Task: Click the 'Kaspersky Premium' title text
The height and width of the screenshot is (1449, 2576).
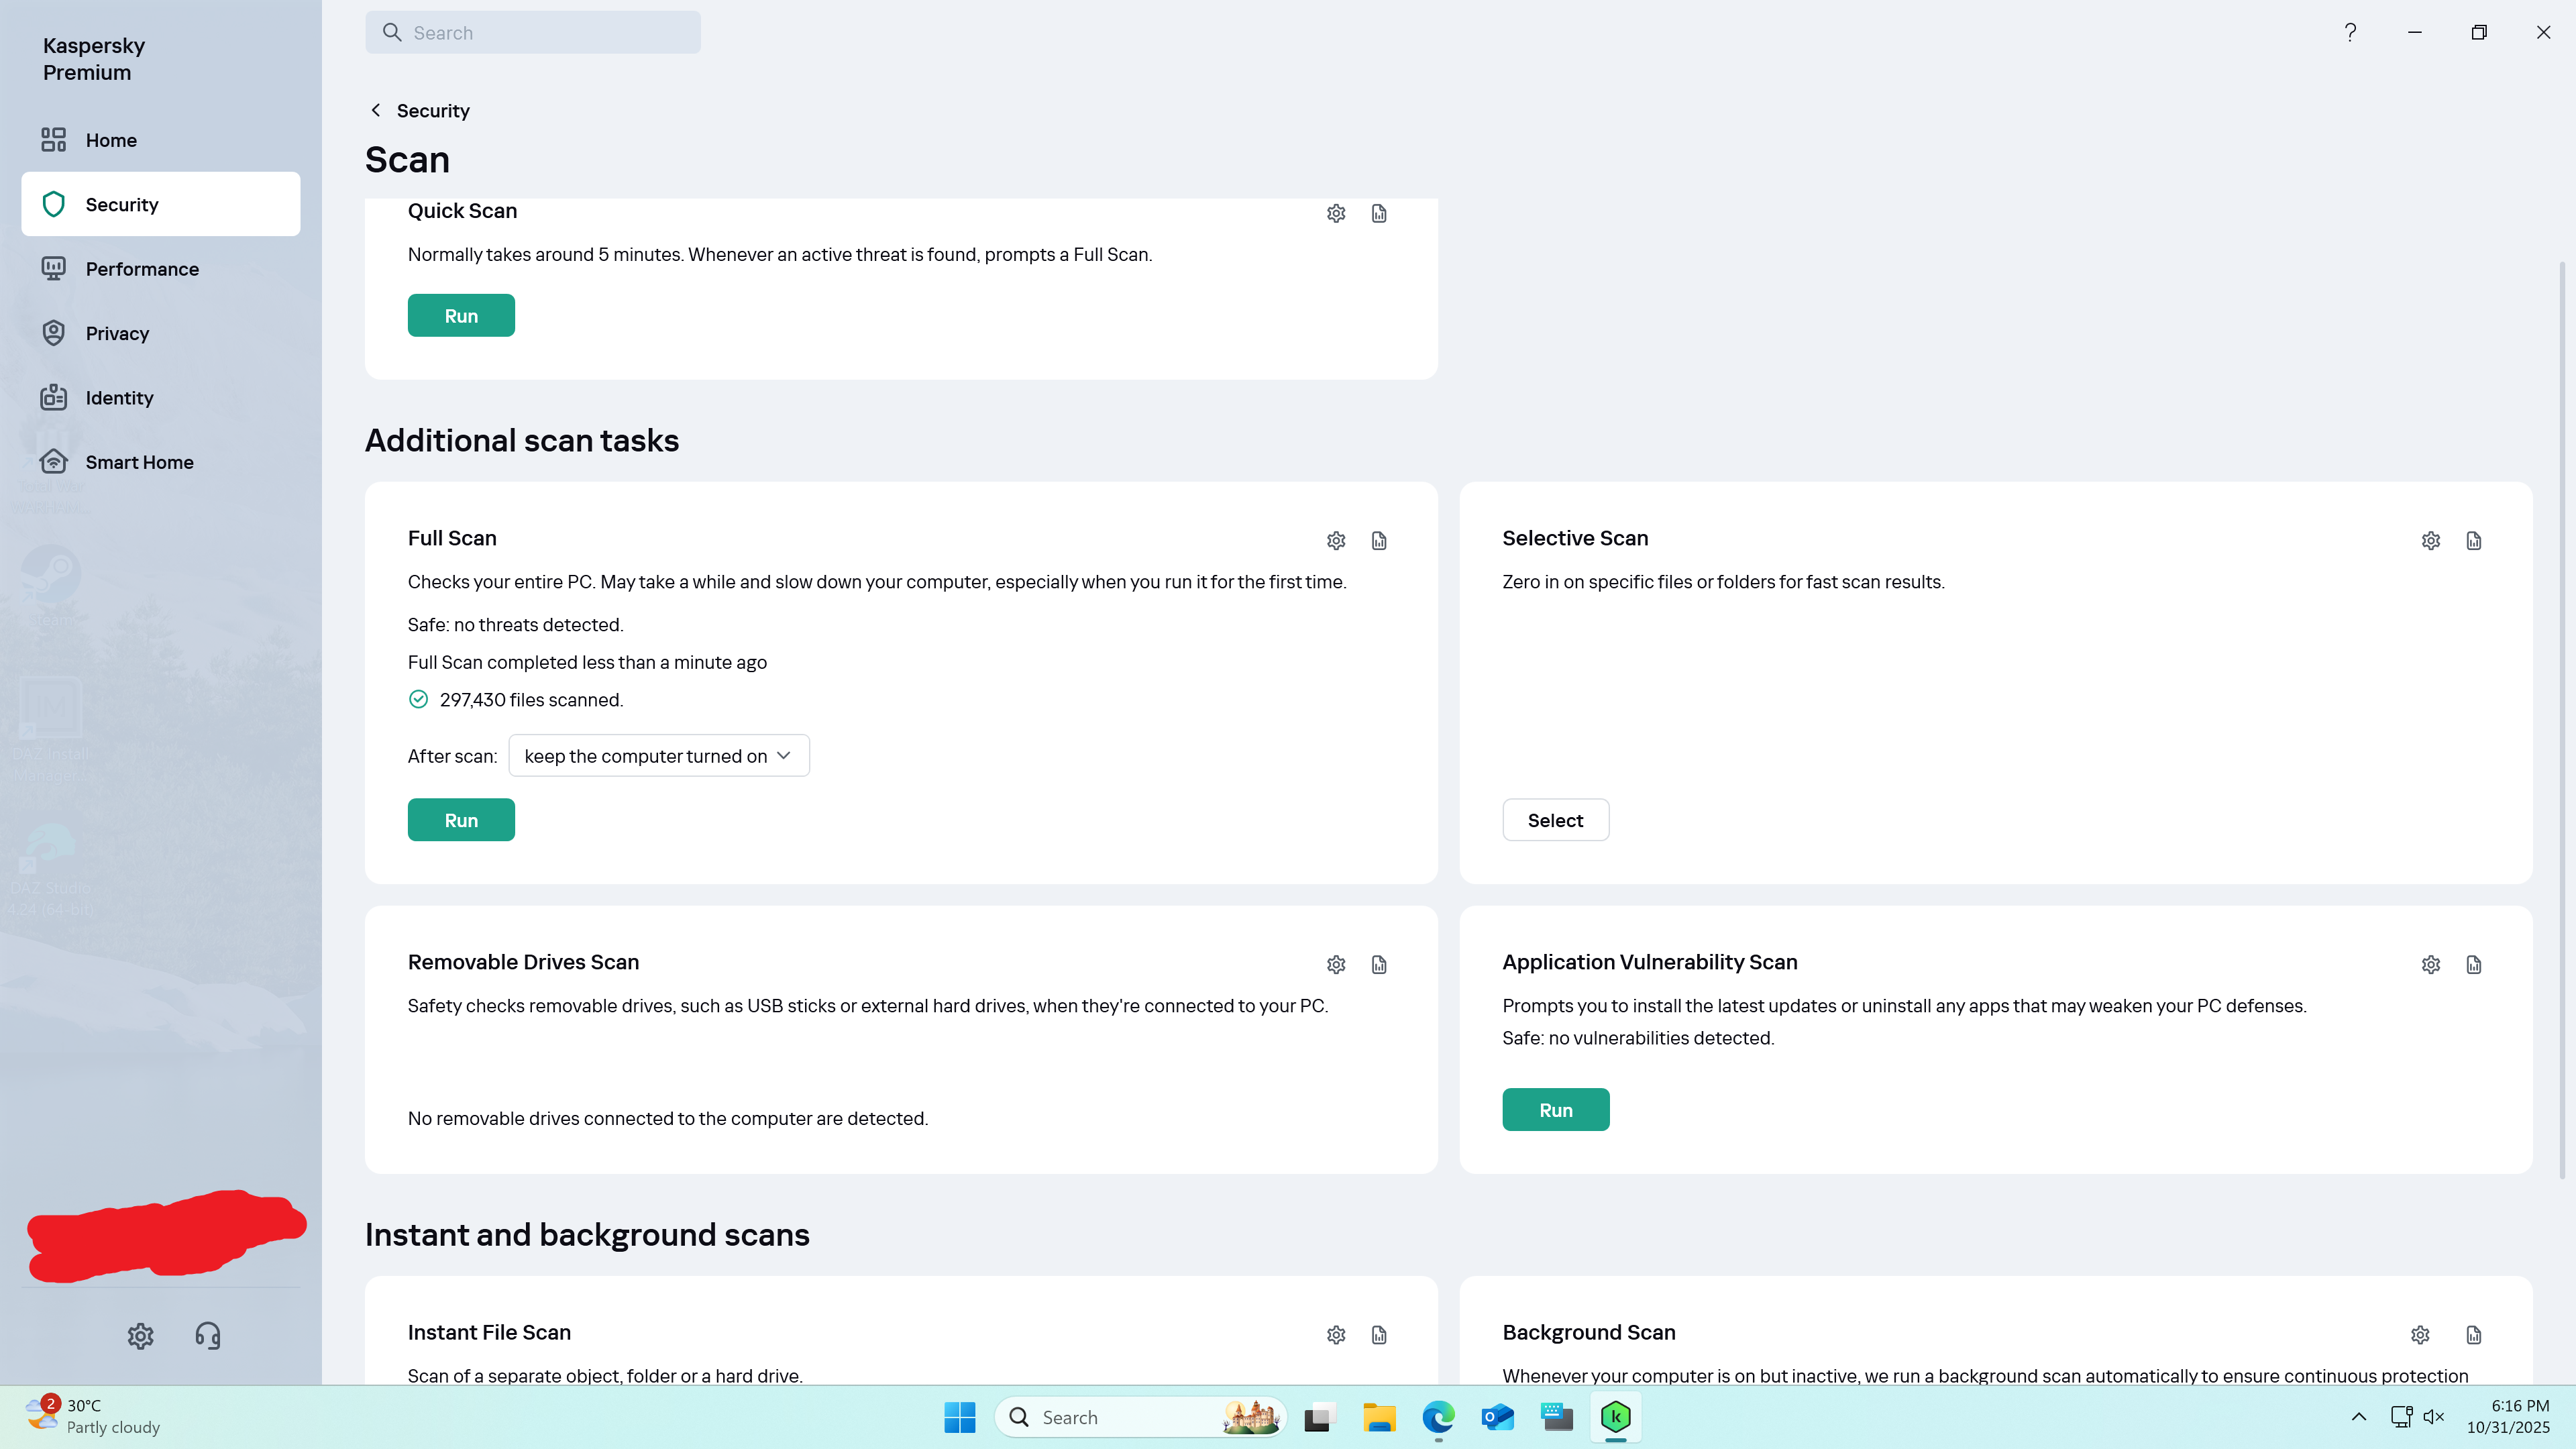Action: [x=94, y=59]
